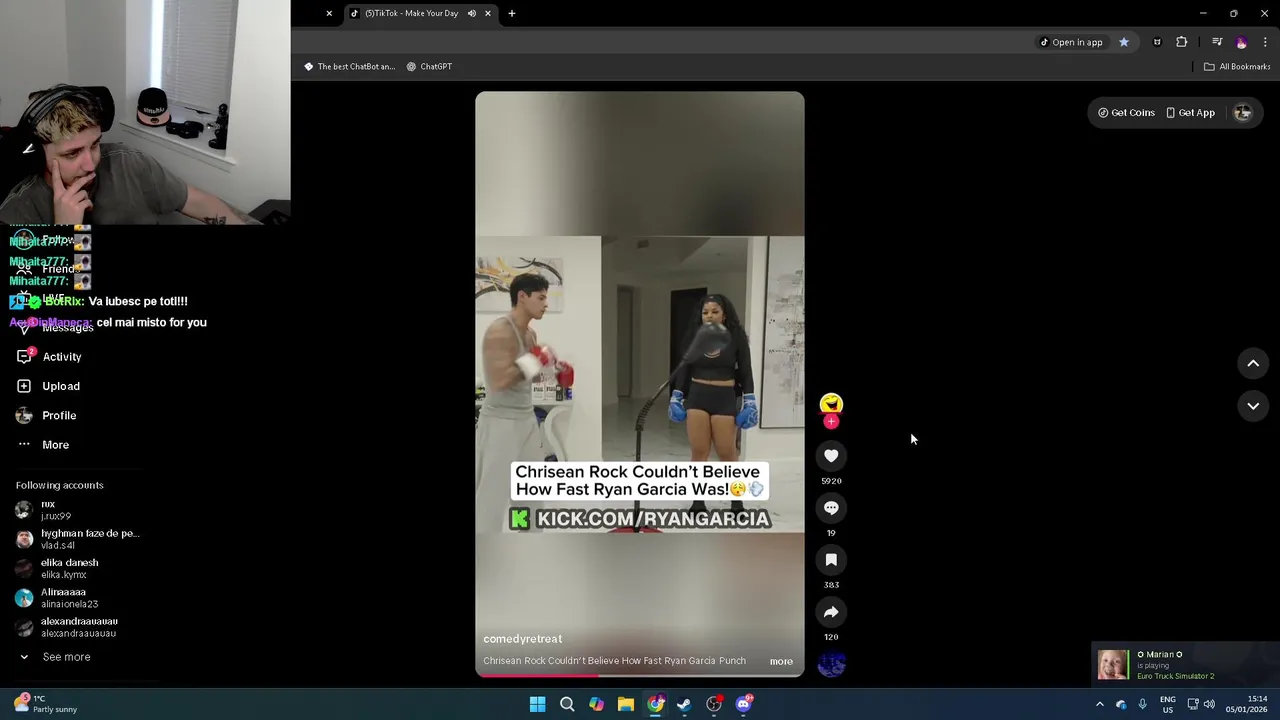Open Windows Start menu
The height and width of the screenshot is (720, 1280).
click(537, 704)
